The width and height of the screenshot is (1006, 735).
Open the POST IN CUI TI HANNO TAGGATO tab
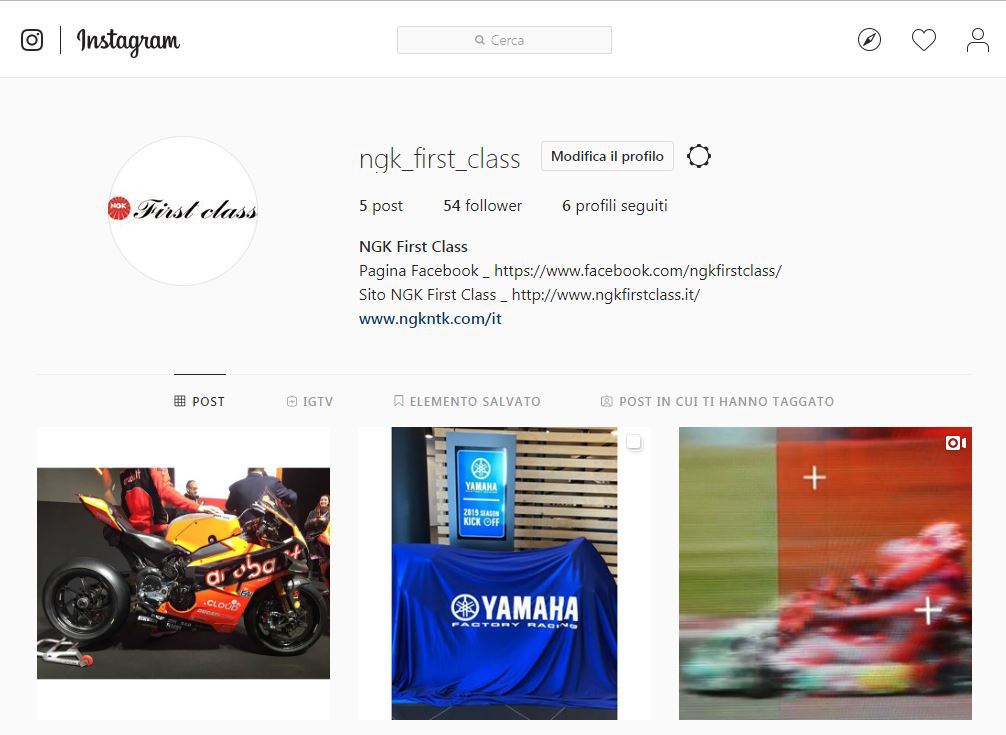[x=717, y=401]
